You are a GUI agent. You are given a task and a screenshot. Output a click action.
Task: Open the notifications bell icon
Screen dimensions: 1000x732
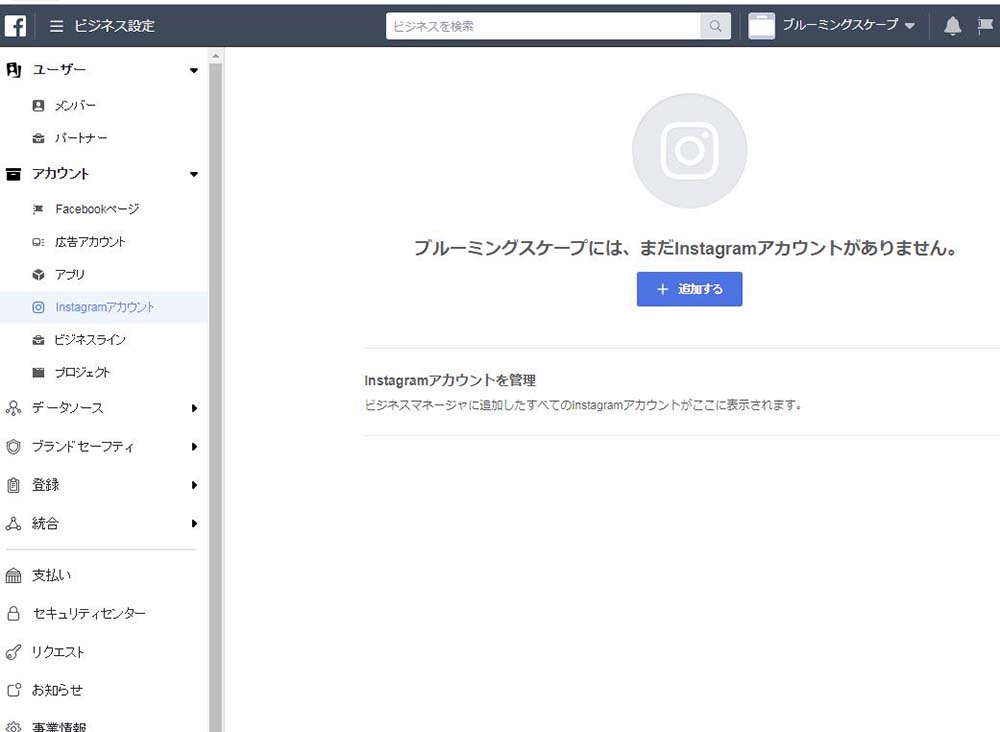coord(952,26)
